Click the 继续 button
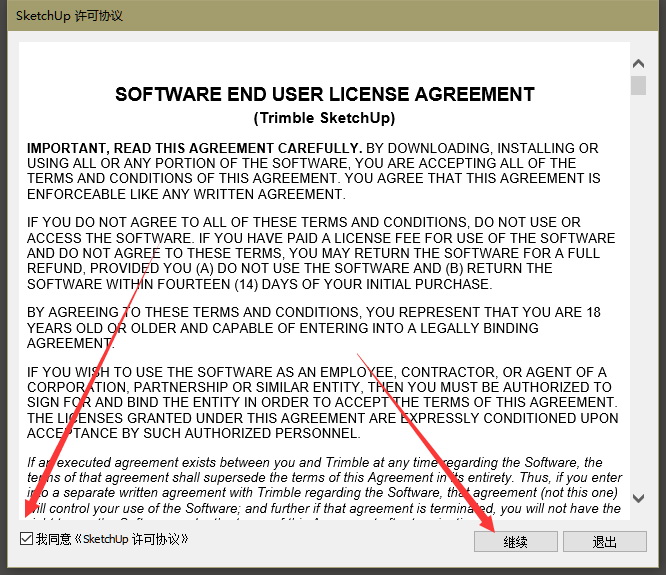Screen dimensions: 666x575 click(x=516, y=541)
